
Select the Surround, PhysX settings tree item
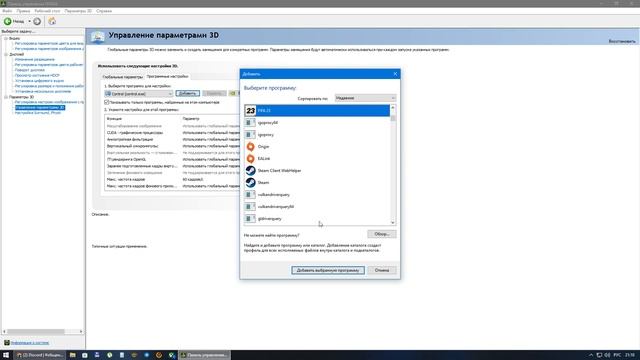pyautogui.click(x=38, y=113)
